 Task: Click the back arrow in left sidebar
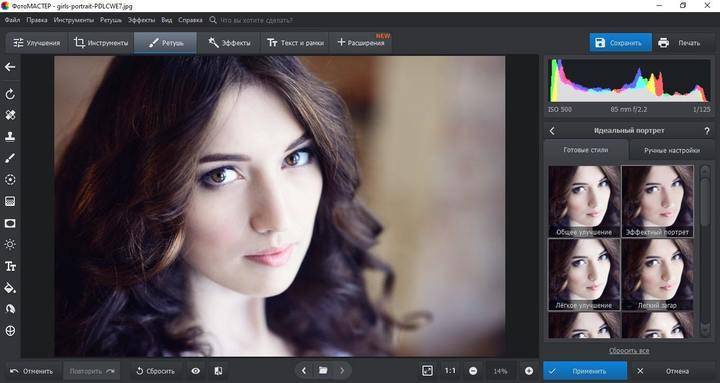[10, 67]
